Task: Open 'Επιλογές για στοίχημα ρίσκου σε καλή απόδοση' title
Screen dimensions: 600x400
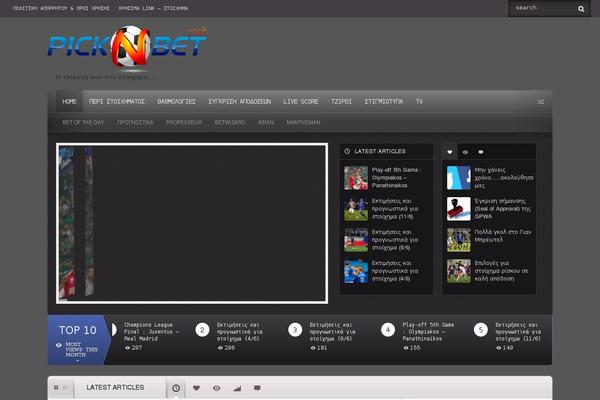Action: (501, 271)
